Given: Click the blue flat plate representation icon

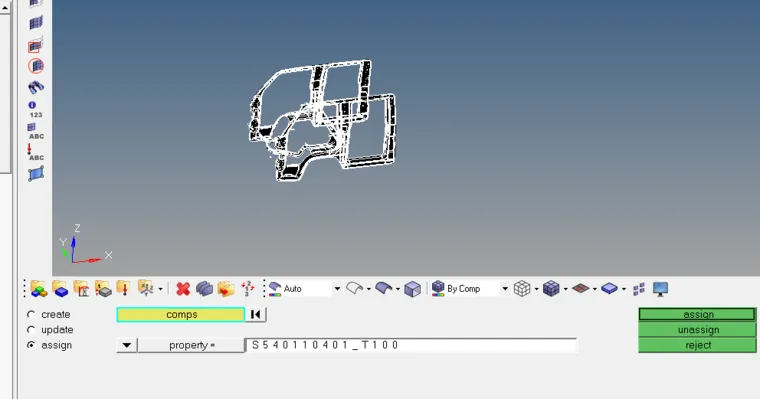Looking at the screenshot, I should (609, 289).
